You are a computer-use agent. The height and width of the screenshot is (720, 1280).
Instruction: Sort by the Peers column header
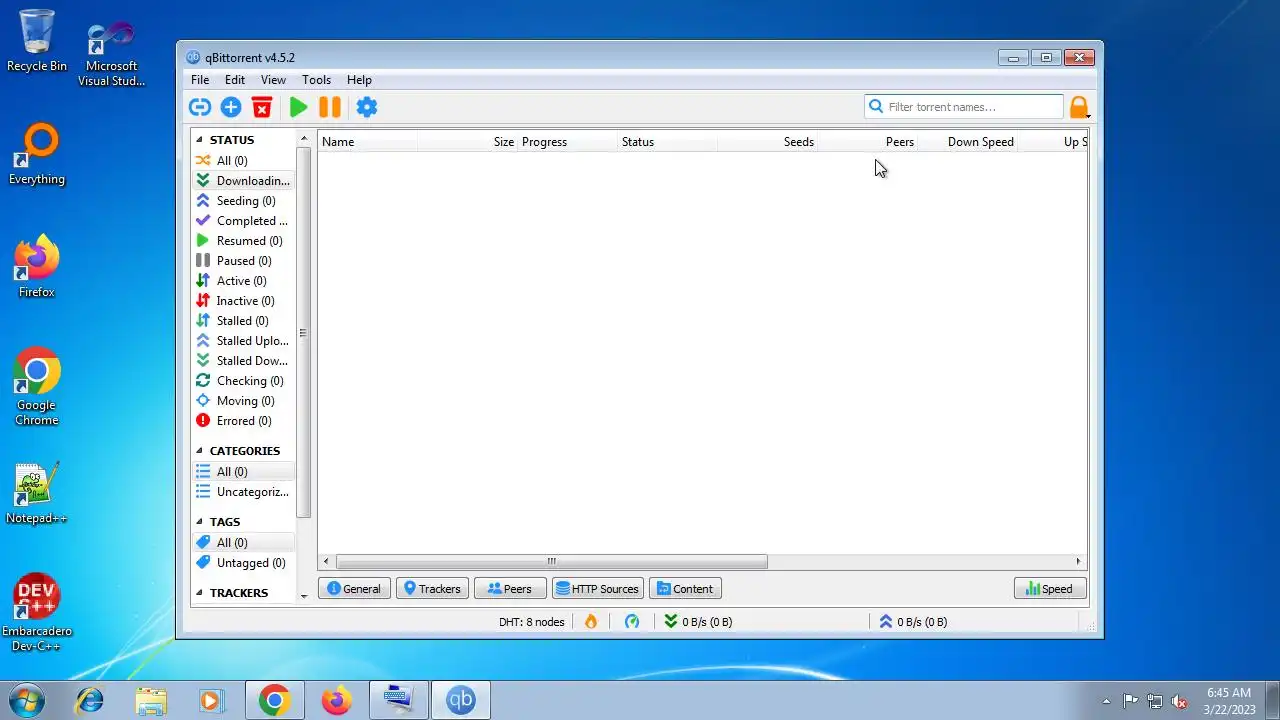coord(867,142)
